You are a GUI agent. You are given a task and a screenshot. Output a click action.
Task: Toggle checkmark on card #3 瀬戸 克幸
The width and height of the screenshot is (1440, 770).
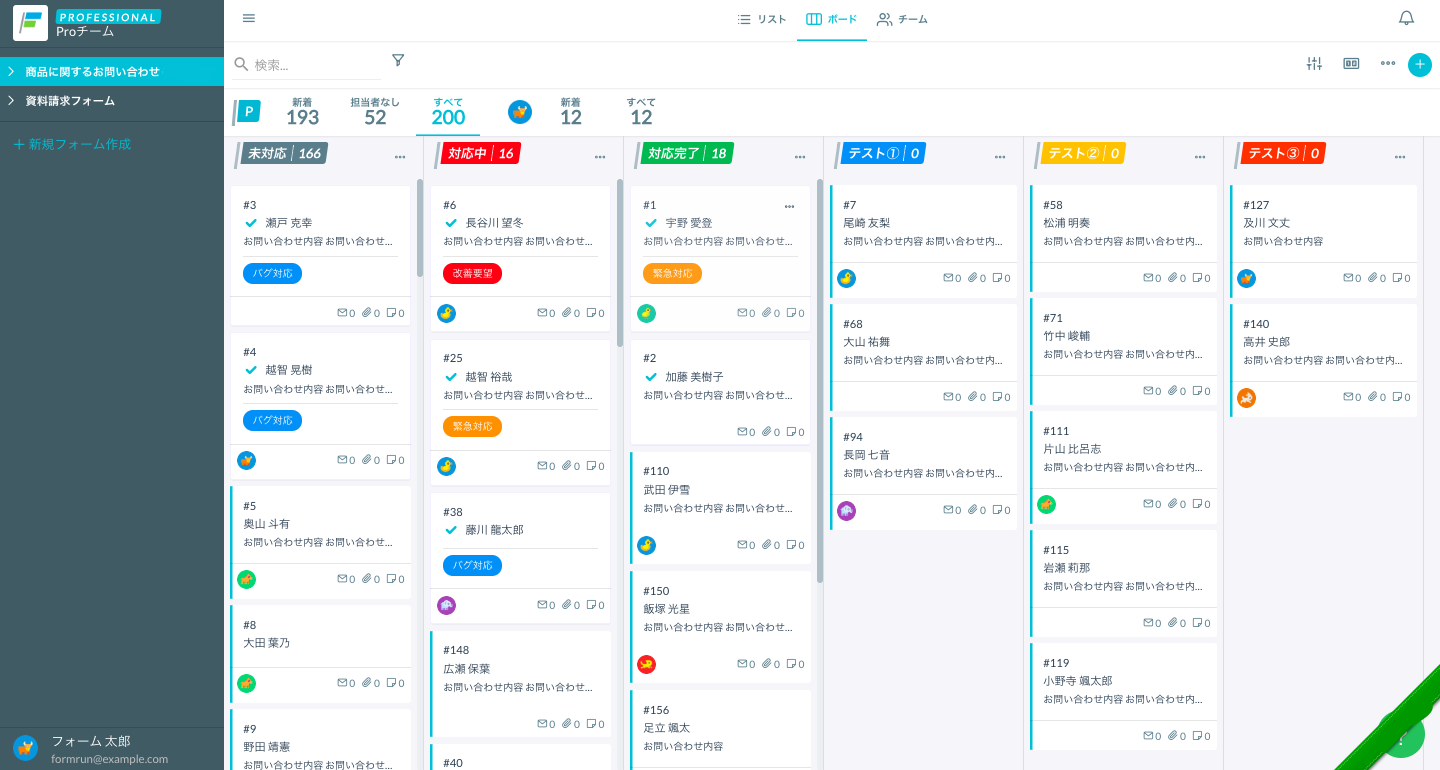click(x=251, y=223)
